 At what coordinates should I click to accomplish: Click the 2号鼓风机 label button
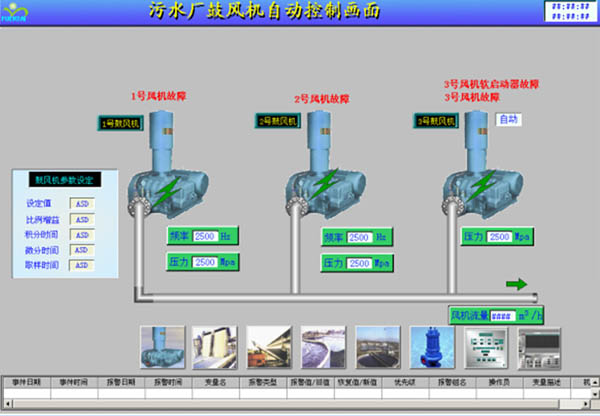(x=278, y=121)
